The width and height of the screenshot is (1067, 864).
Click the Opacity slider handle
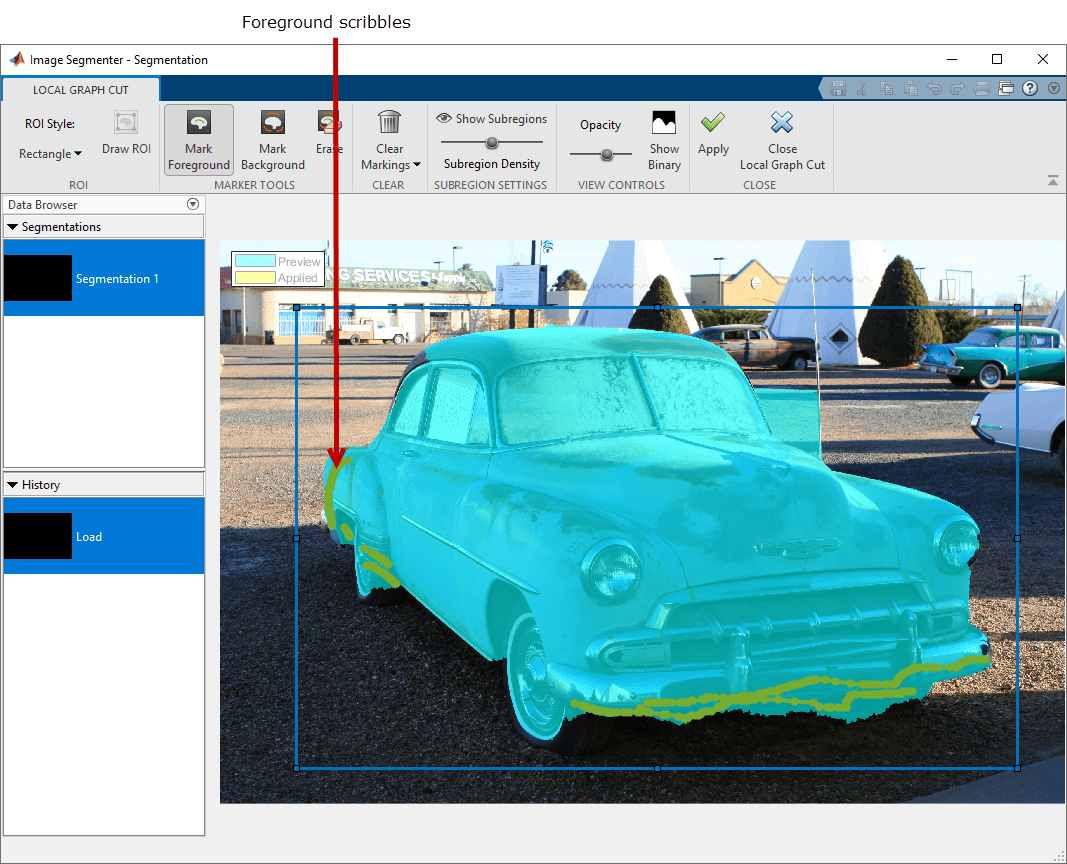click(x=606, y=154)
